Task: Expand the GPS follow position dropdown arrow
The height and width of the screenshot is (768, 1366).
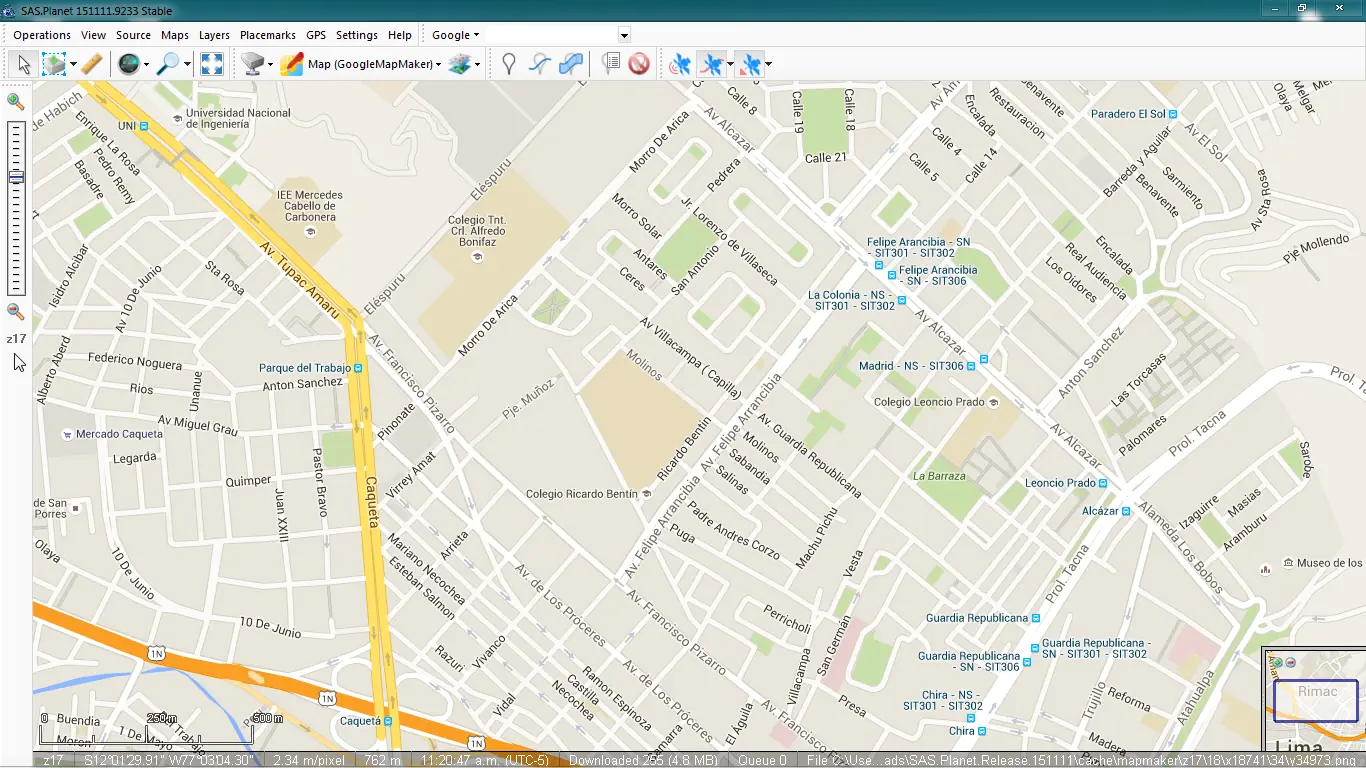Action: [x=768, y=65]
